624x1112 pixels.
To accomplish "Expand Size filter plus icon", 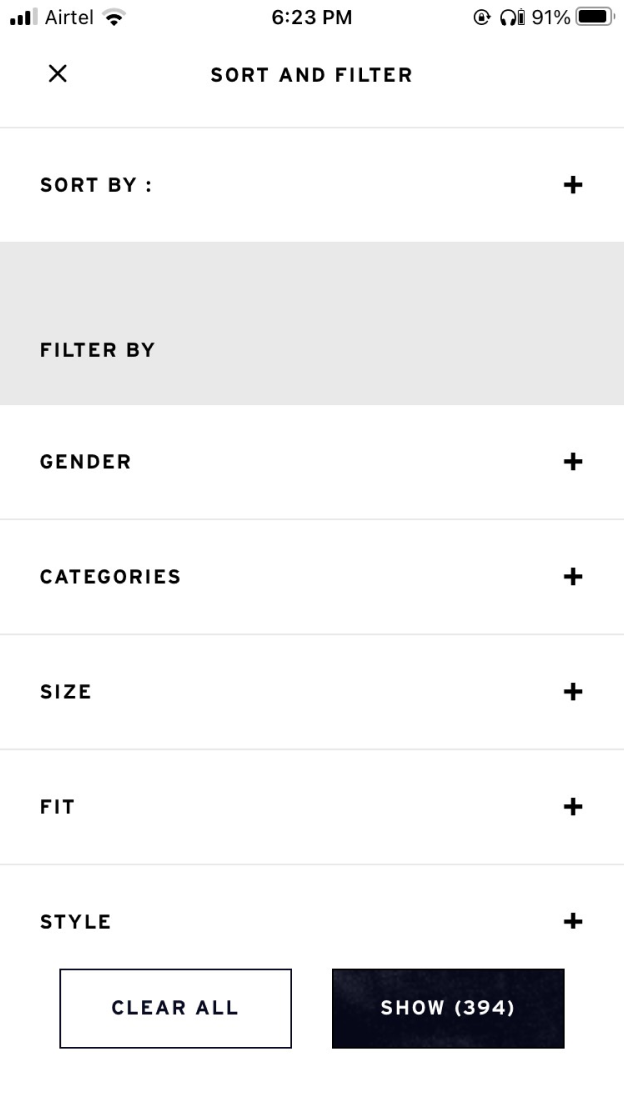I will 573,691.
